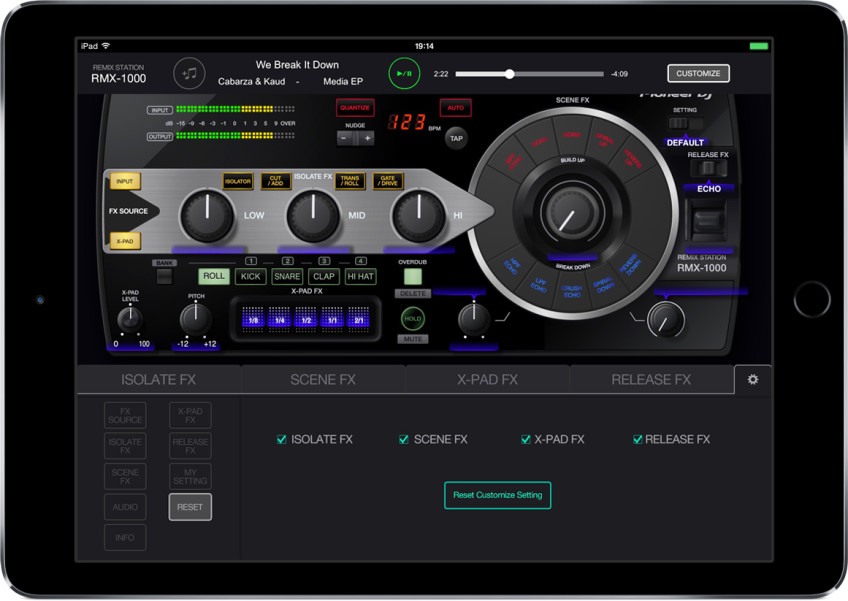848x601 pixels.
Task: Trigger the KICK pad button
Action: pyautogui.click(x=250, y=276)
